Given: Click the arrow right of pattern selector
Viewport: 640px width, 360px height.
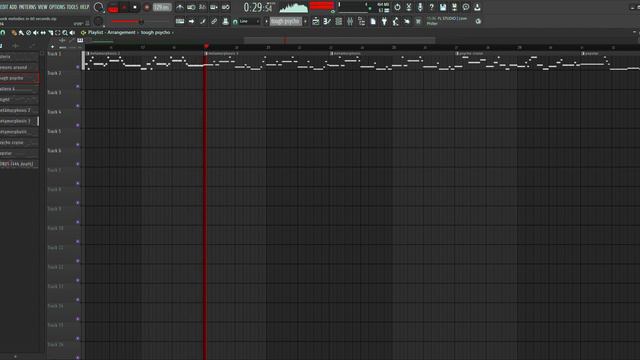Looking at the screenshot, I should 305,21.
